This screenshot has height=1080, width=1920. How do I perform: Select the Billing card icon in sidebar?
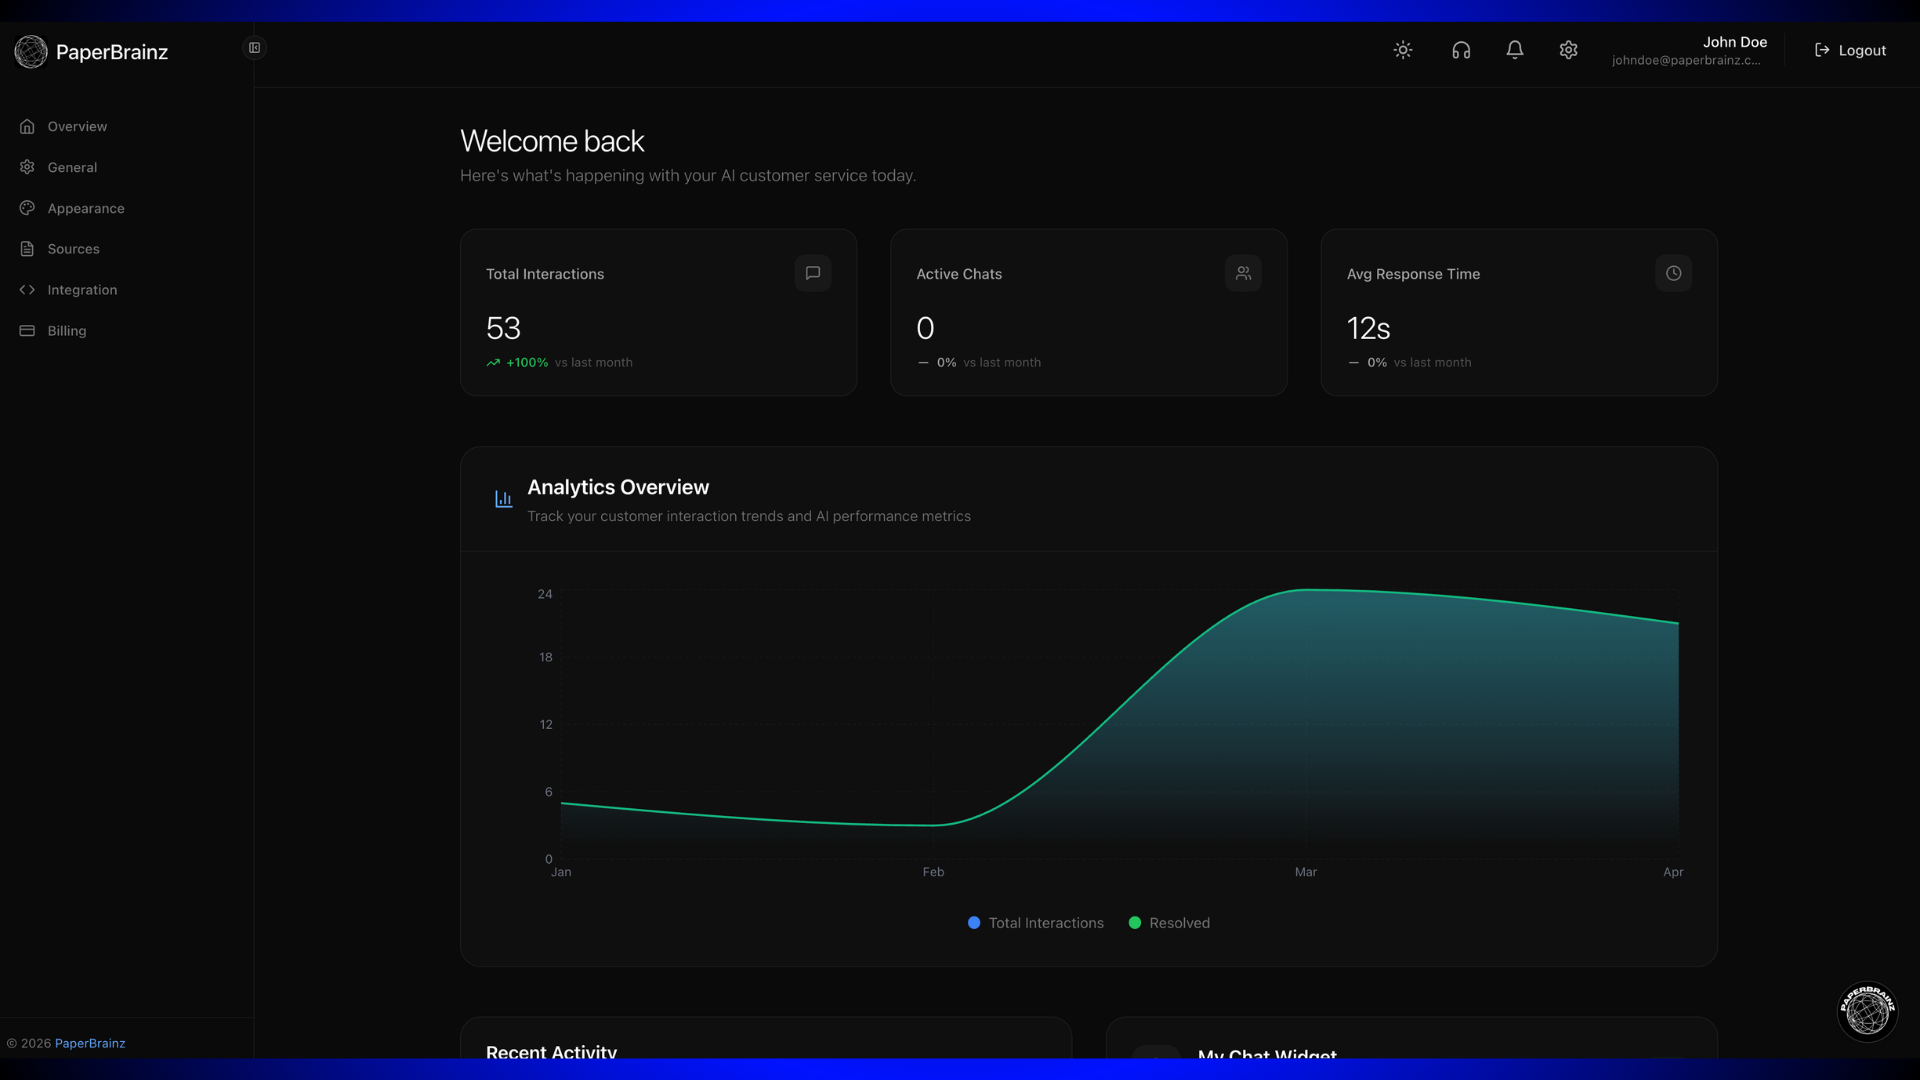27,330
